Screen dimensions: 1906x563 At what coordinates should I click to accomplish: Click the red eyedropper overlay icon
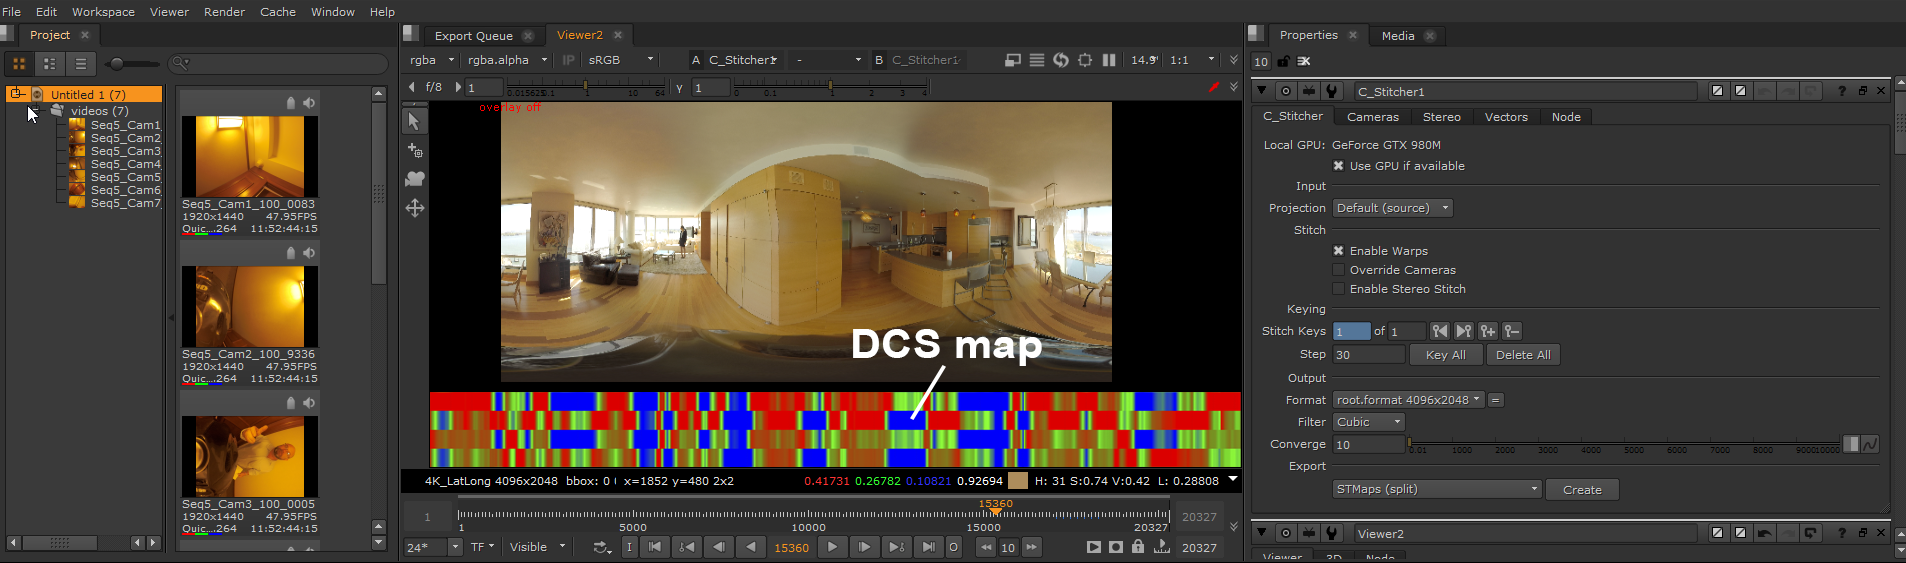[x=1214, y=87]
